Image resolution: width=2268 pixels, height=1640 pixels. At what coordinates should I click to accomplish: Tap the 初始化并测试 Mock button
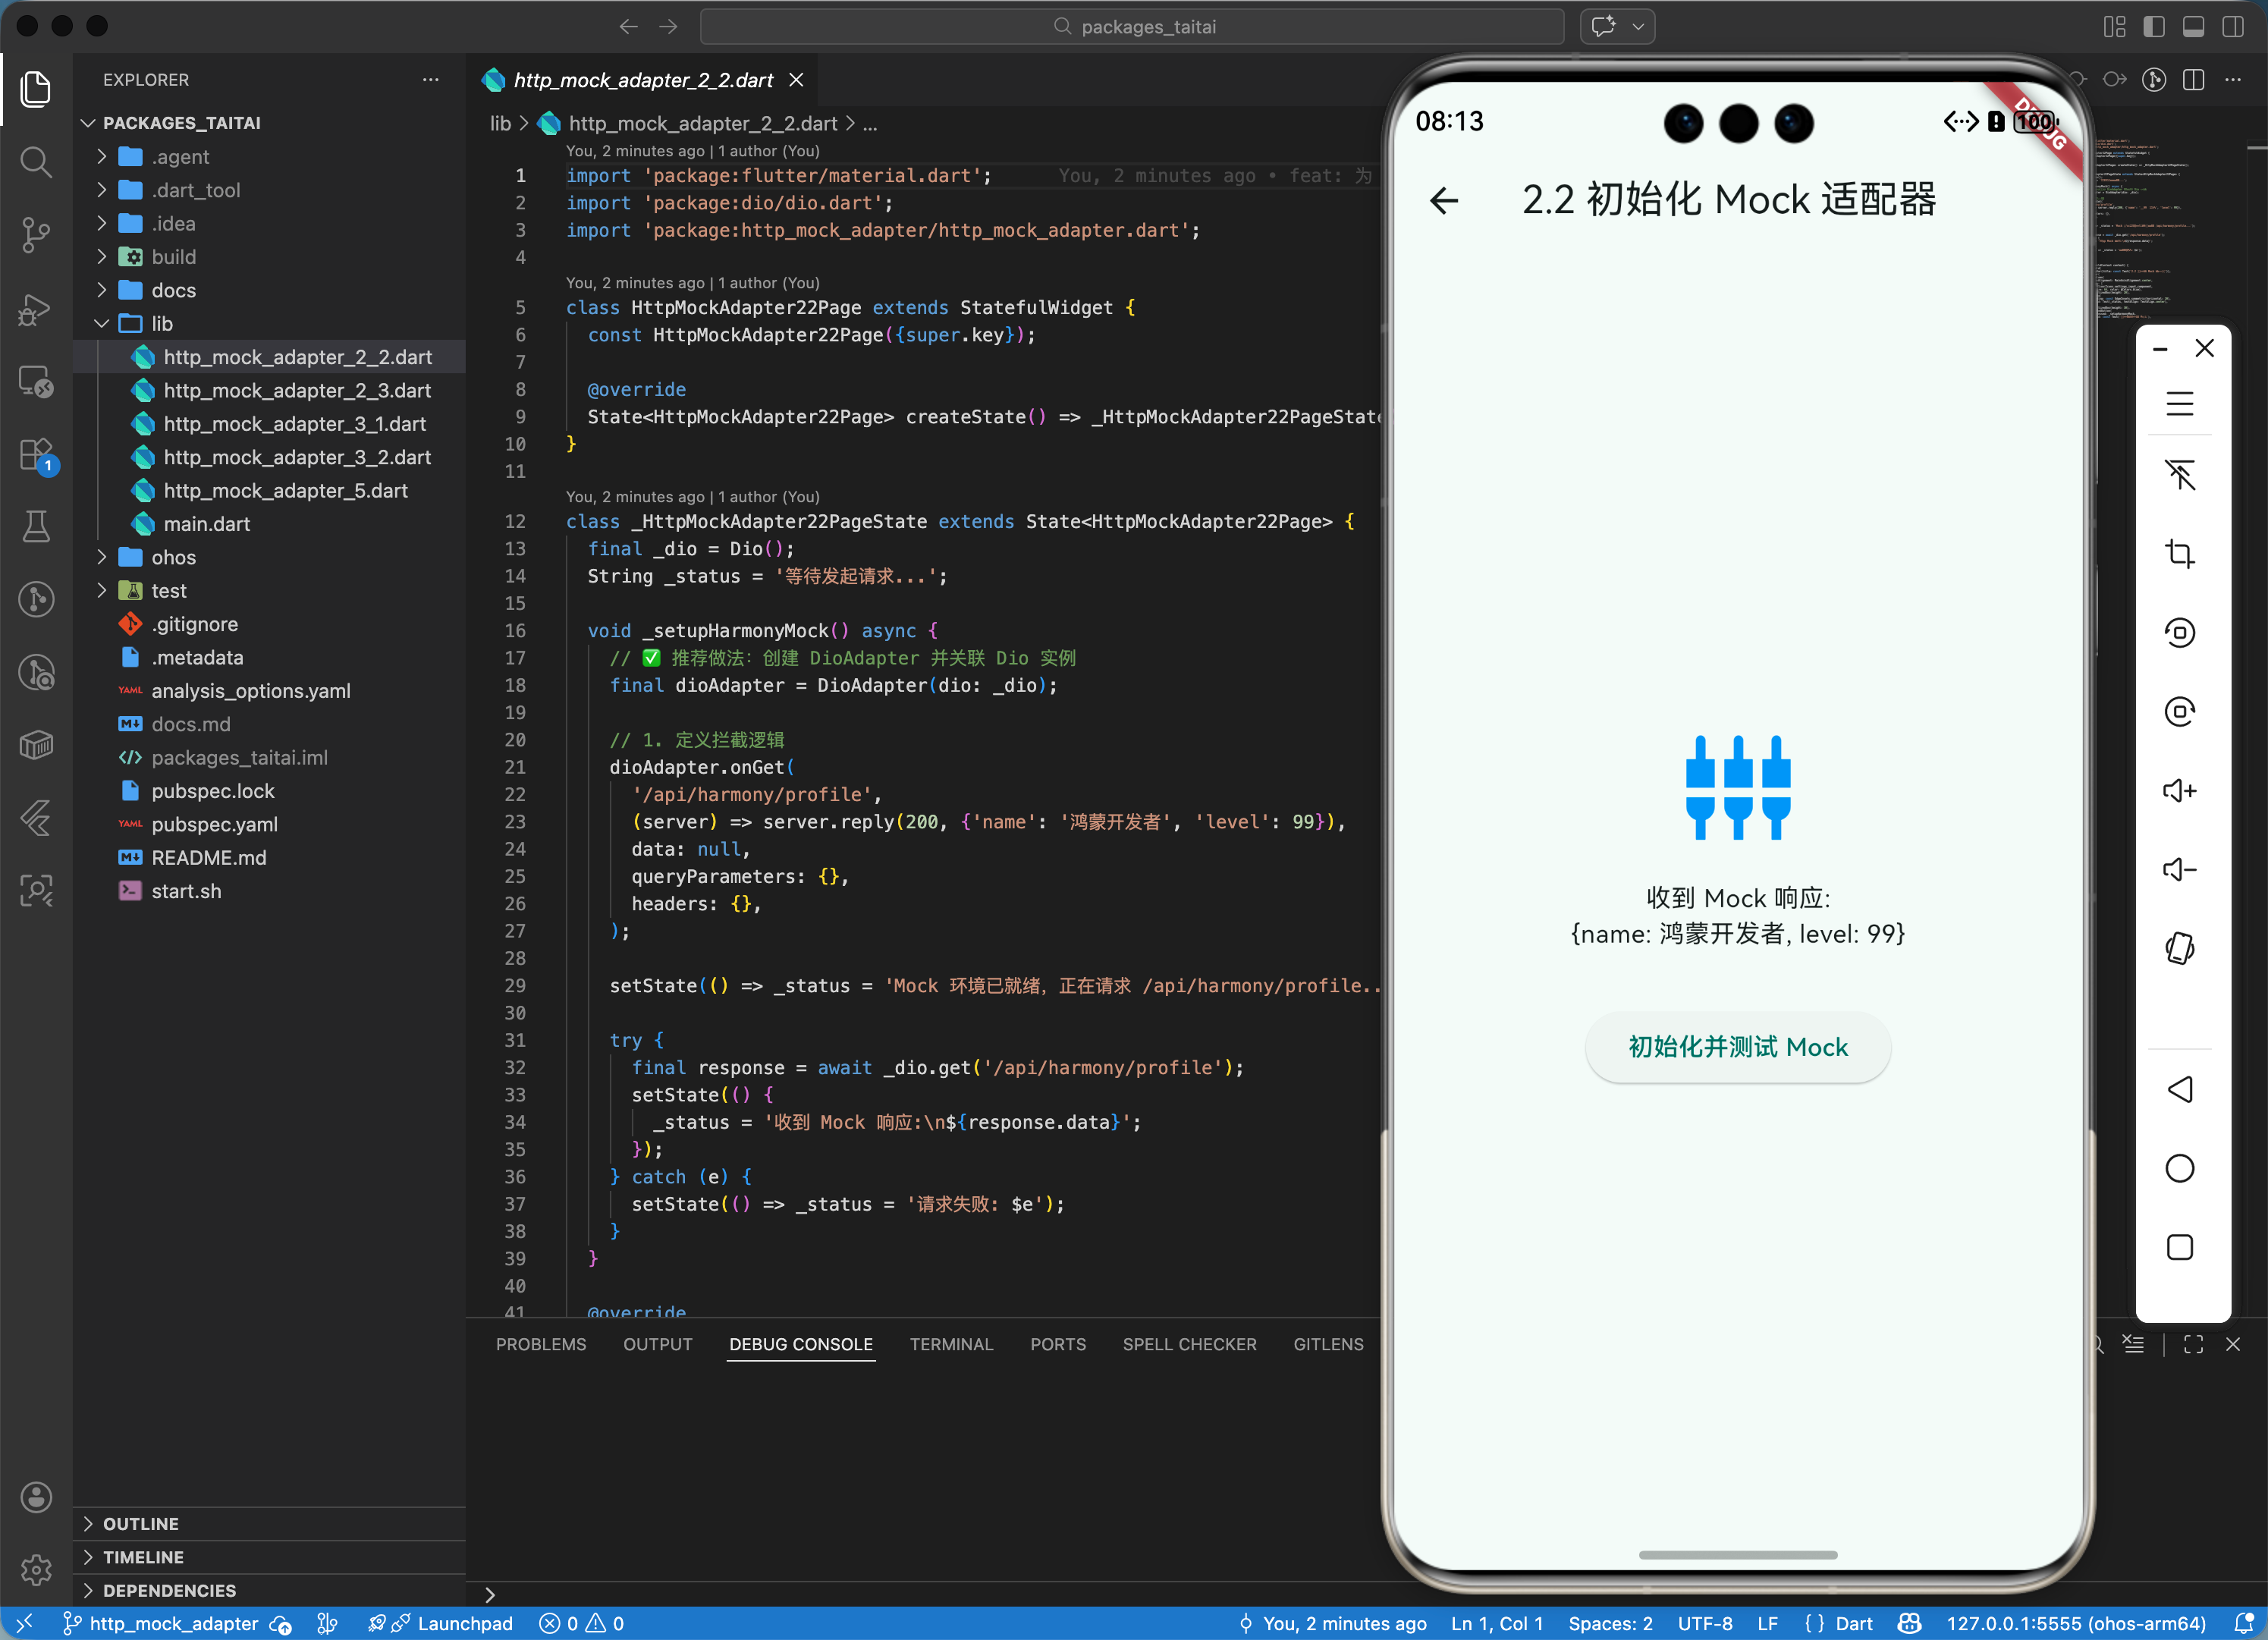tap(1737, 1047)
